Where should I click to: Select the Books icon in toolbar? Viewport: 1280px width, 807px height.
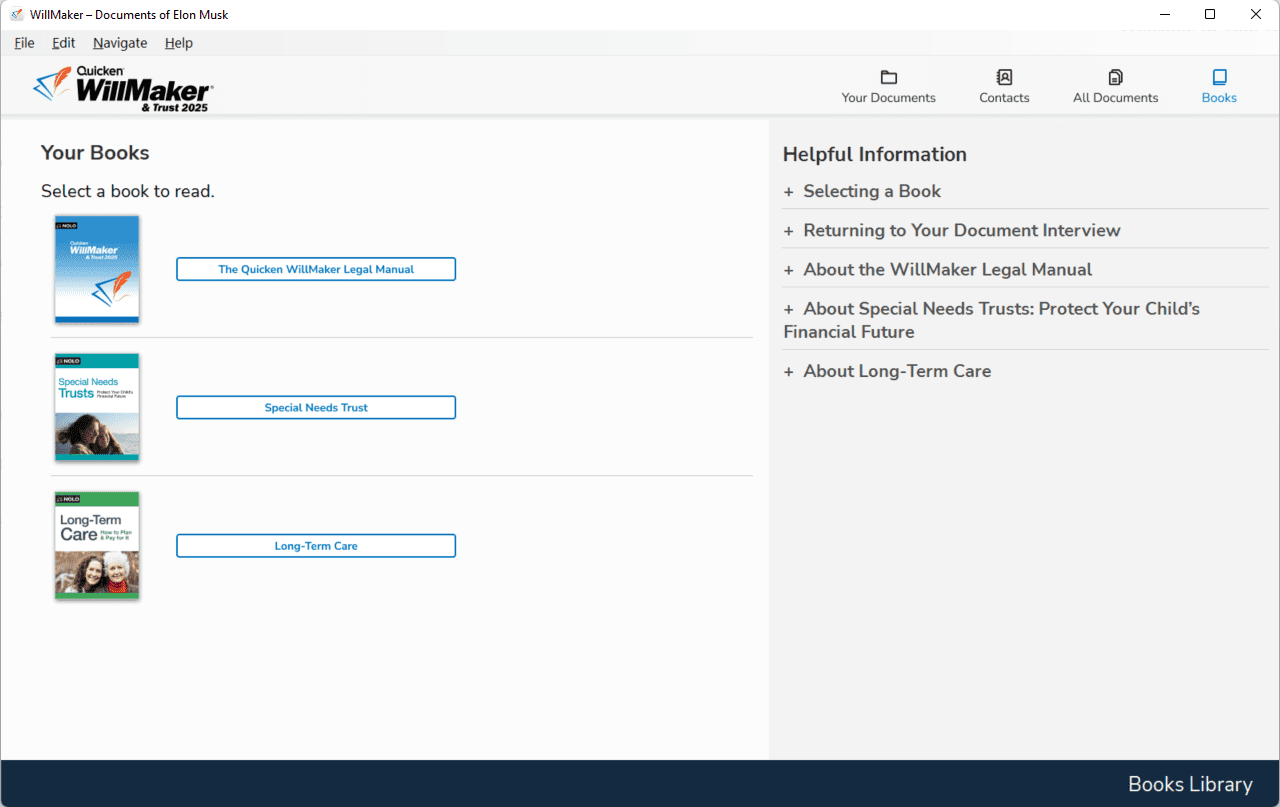pos(1219,78)
